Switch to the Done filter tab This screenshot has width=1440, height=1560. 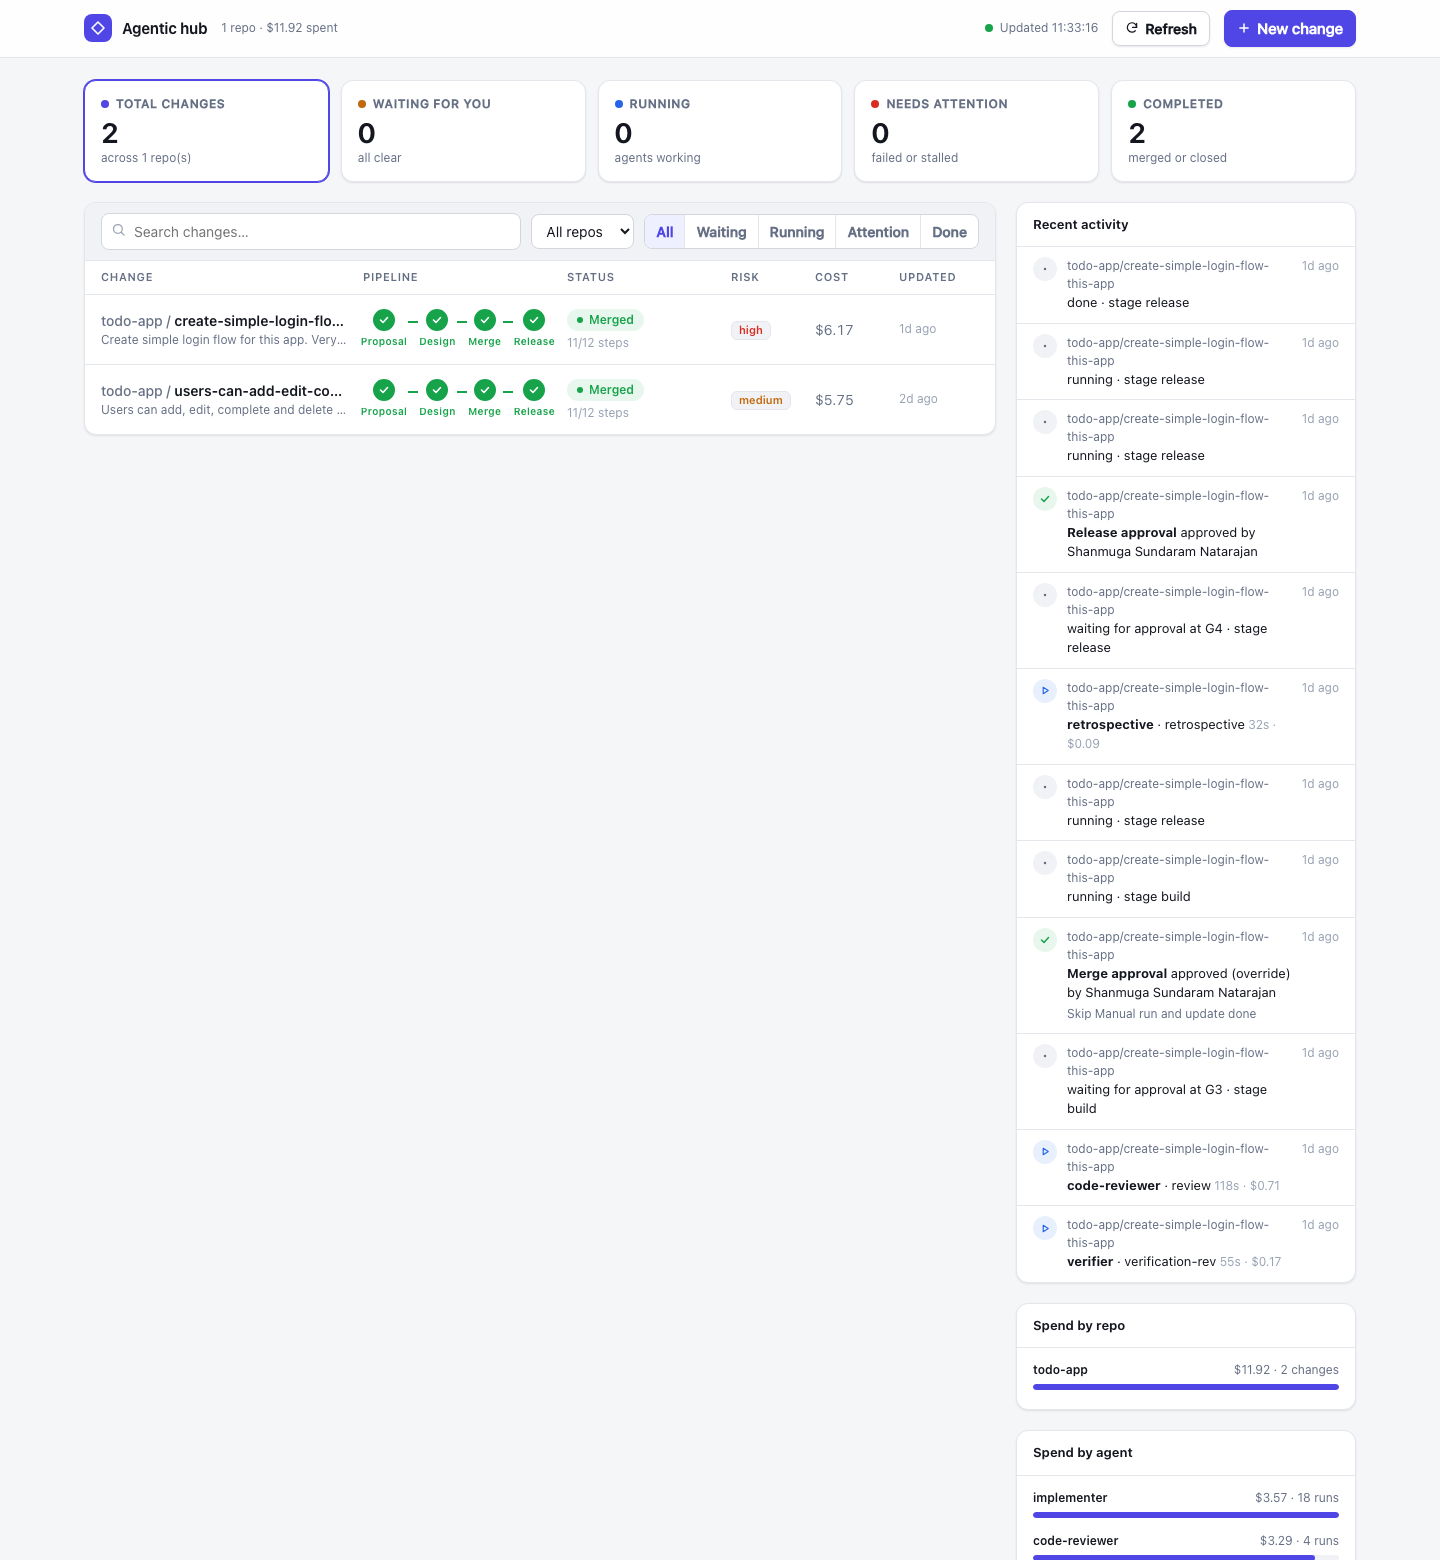(949, 232)
